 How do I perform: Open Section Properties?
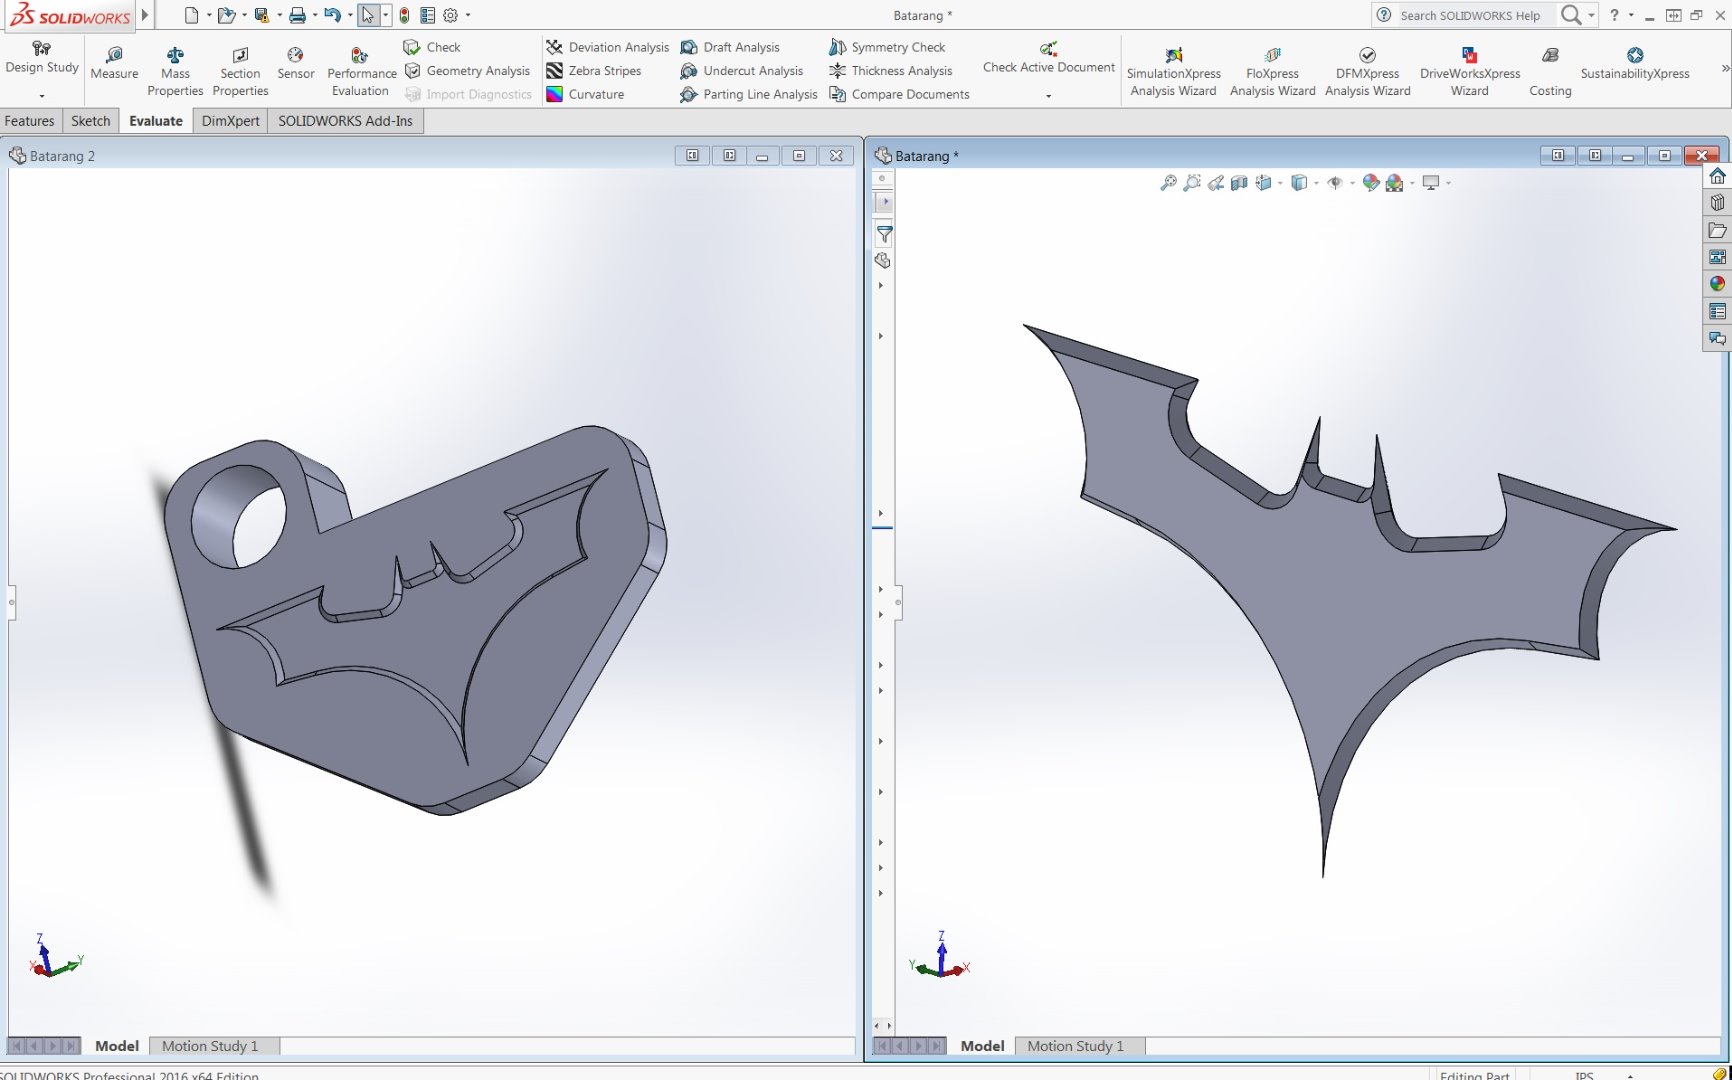(x=240, y=71)
